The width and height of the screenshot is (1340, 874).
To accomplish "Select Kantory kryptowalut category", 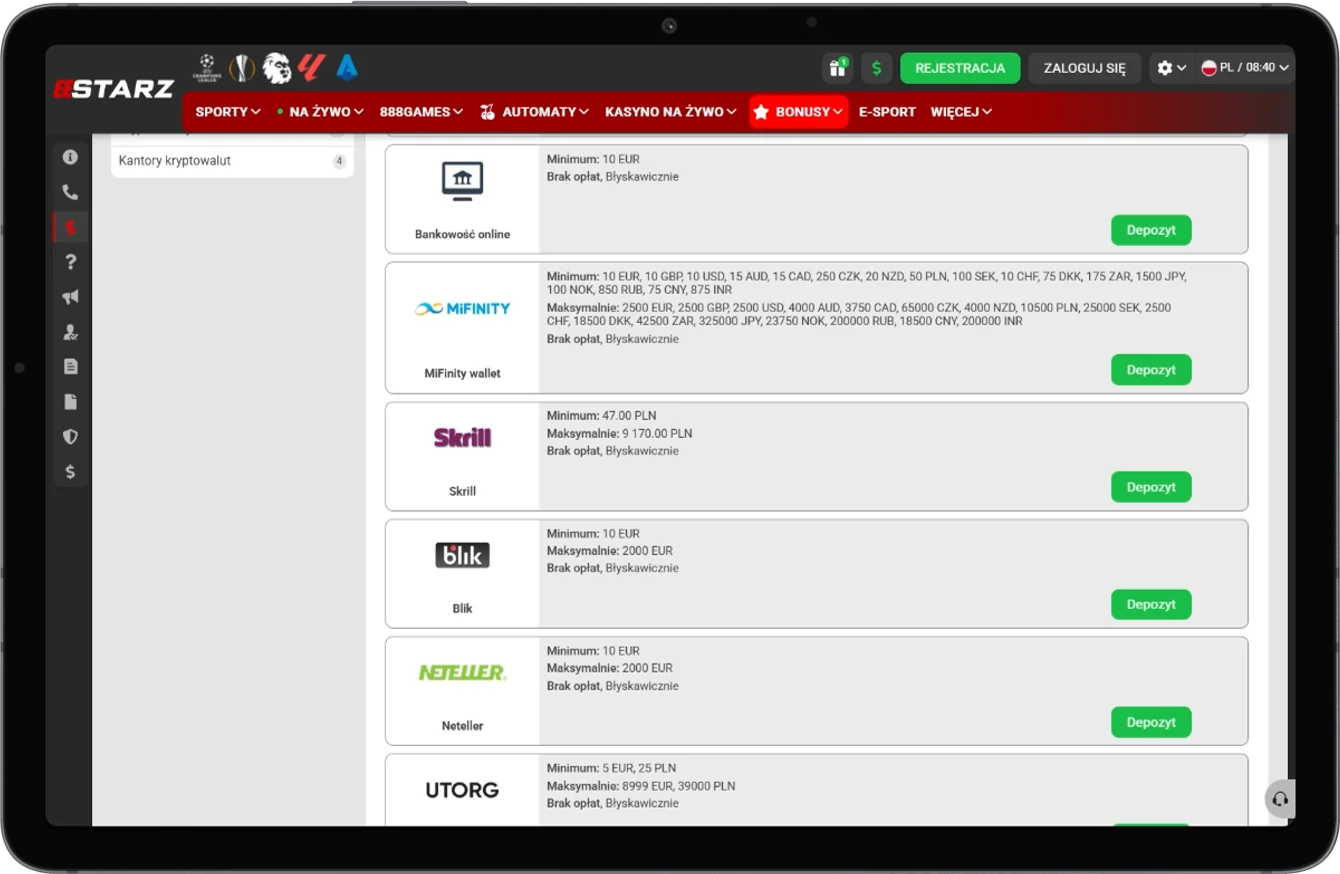I will (232, 161).
